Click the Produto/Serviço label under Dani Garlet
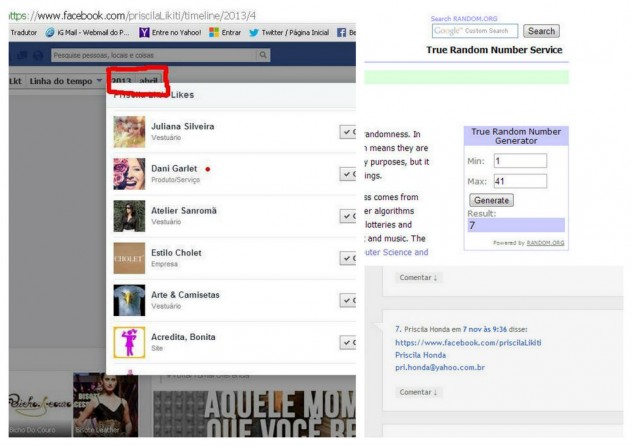Viewport: 632px width, 446px height. (x=175, y=180)
